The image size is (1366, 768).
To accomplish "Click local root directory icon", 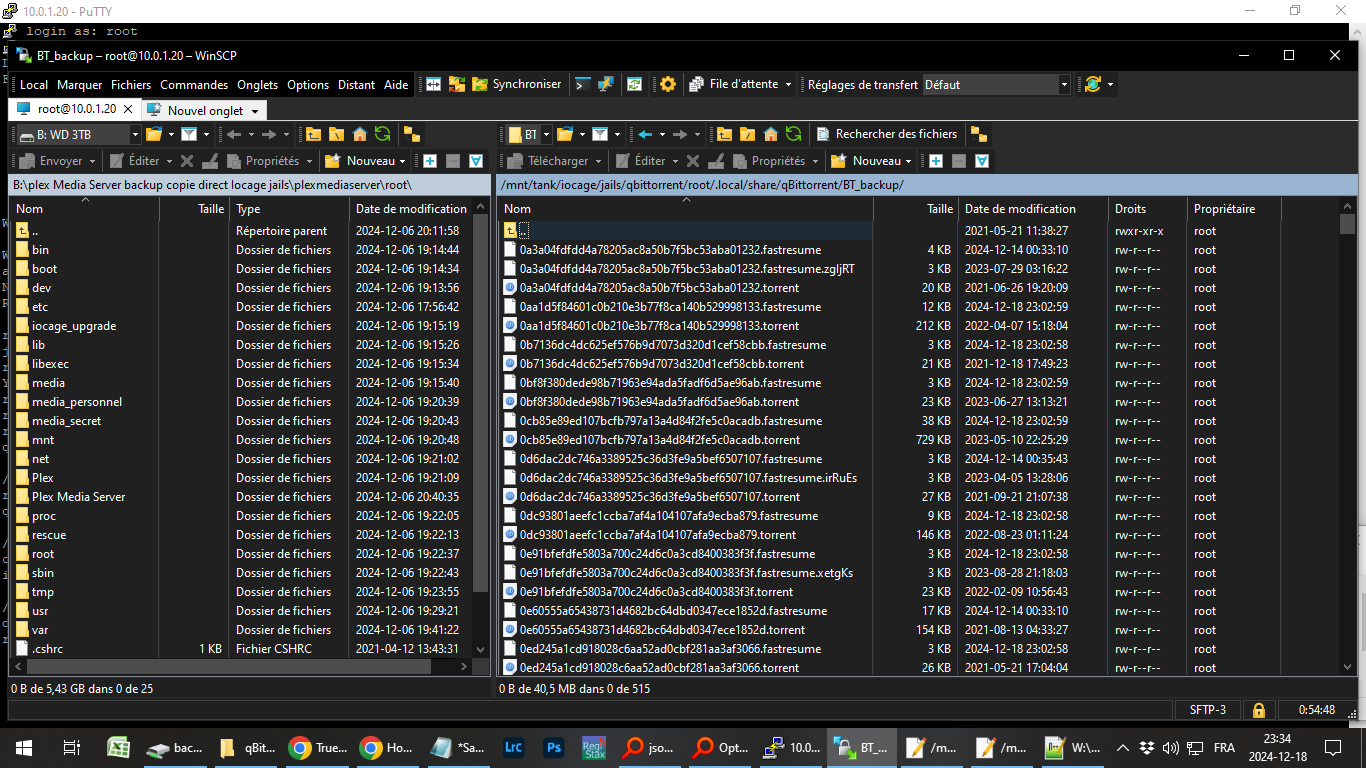I will 337,134.
